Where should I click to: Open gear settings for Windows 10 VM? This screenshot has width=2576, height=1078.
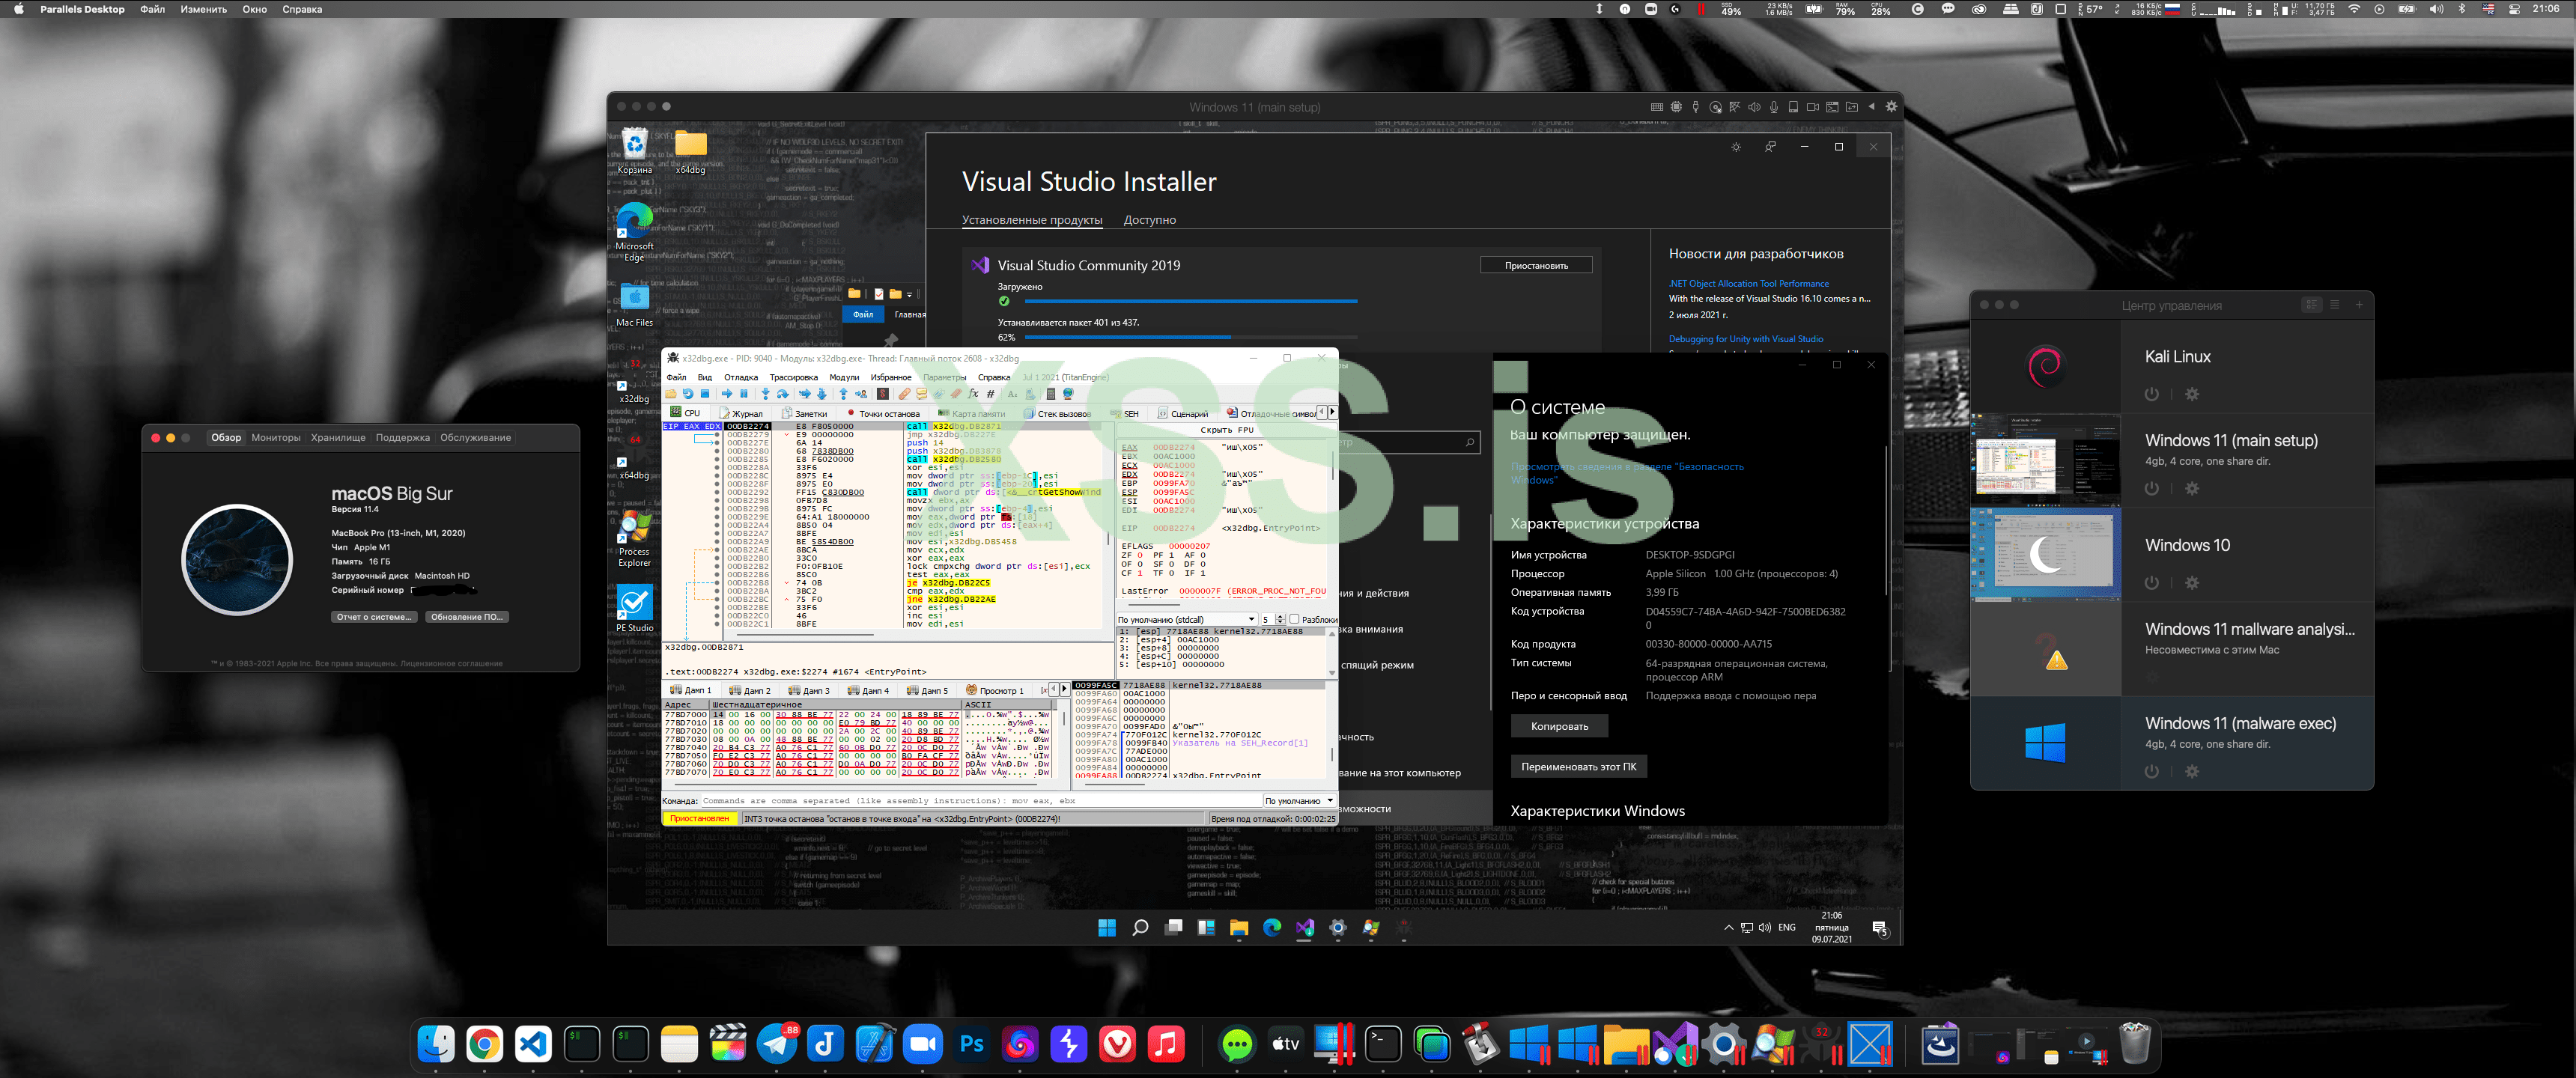(x=2192, y=583)
